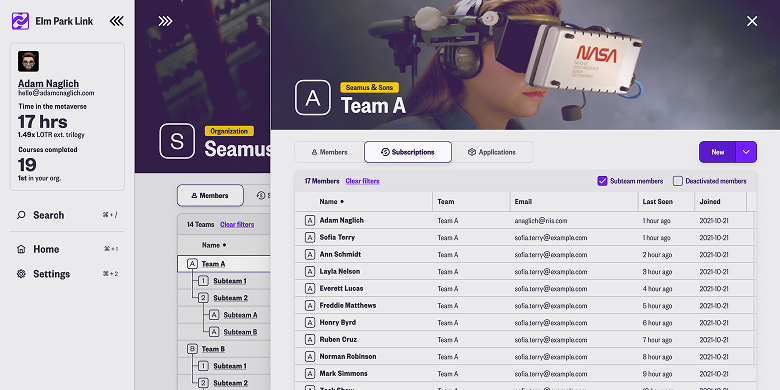Viewport: 780px width, 390px height.
Task: Click the Elm Park Link logo icon
Action: point(20,21)
